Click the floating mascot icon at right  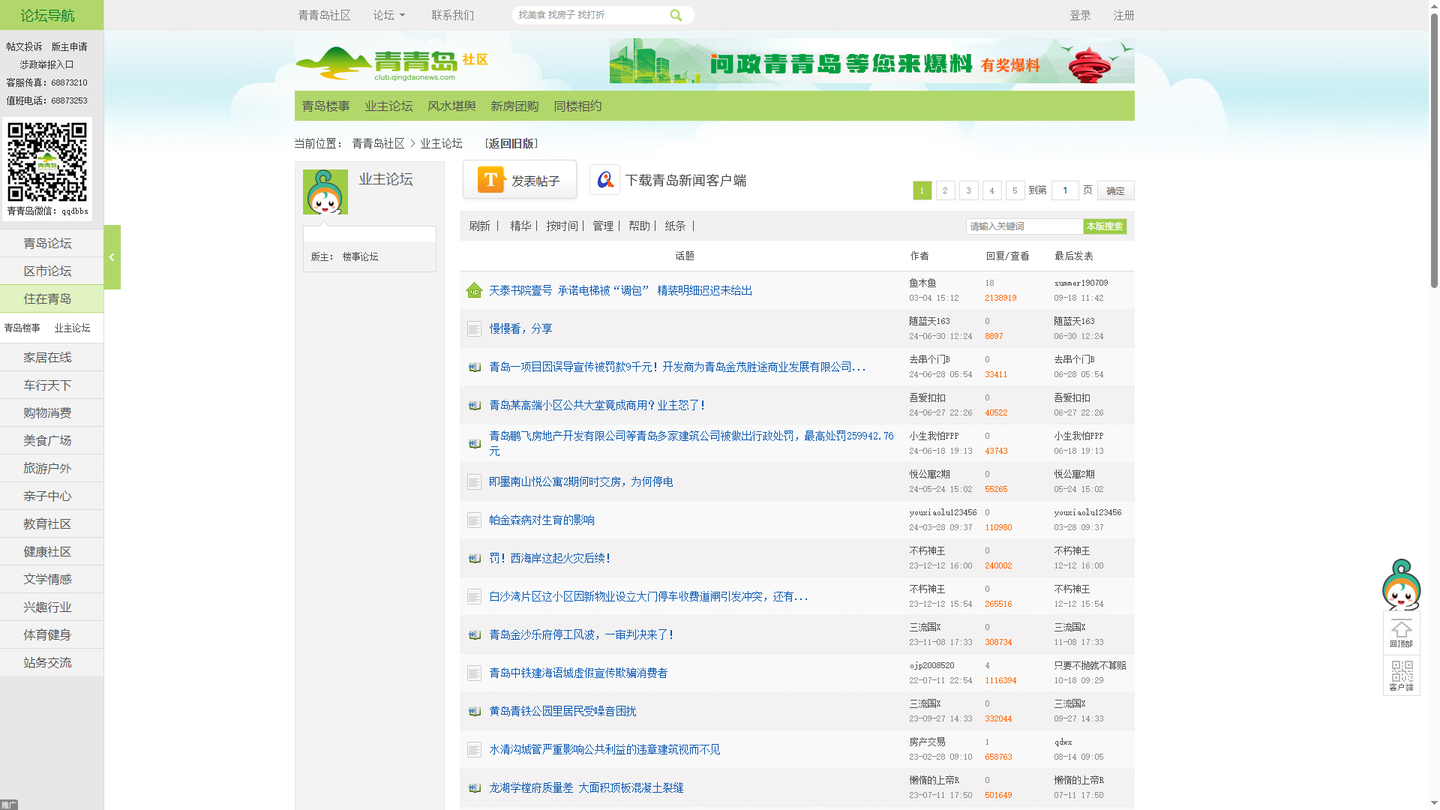click(x=1401, y=585)
